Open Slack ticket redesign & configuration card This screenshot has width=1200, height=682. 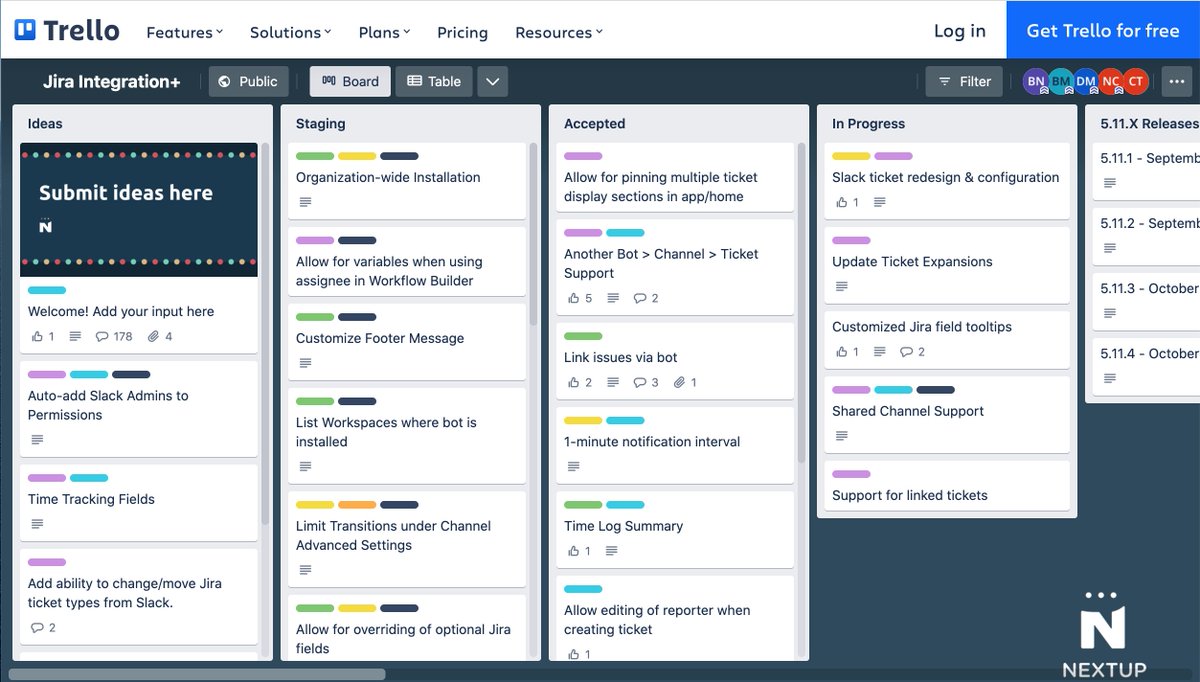947,181
